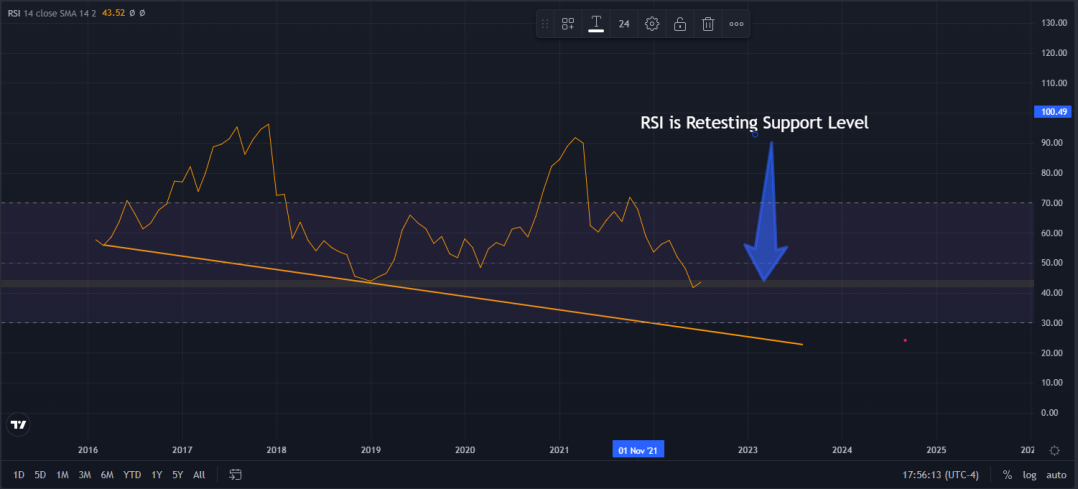Switch range to 5Y
Viewport: 1078px width, 489px height.
coord(178,475)
